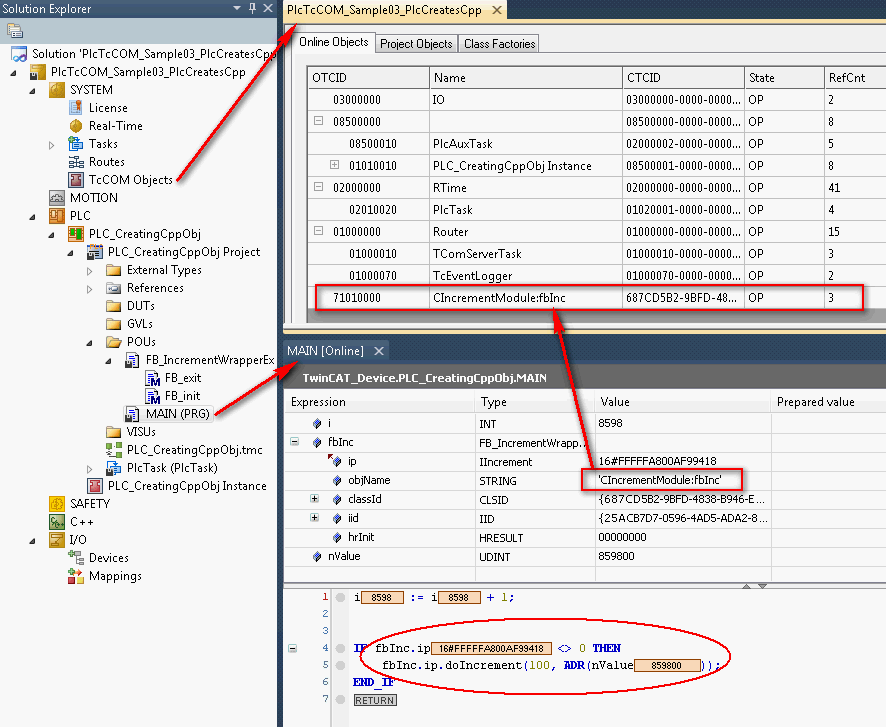This screenshot has width=886, height=727.
Task: Click the References folder icon
Action: pos(114,288)
